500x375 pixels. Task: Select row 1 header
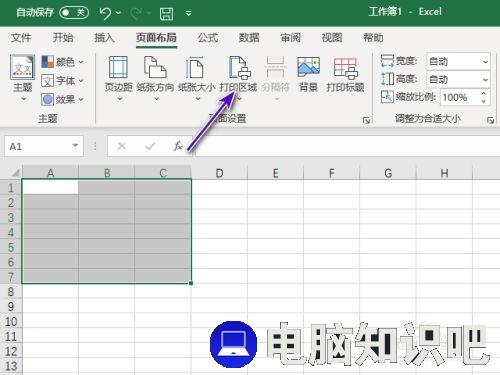click(x=11, y=188)
